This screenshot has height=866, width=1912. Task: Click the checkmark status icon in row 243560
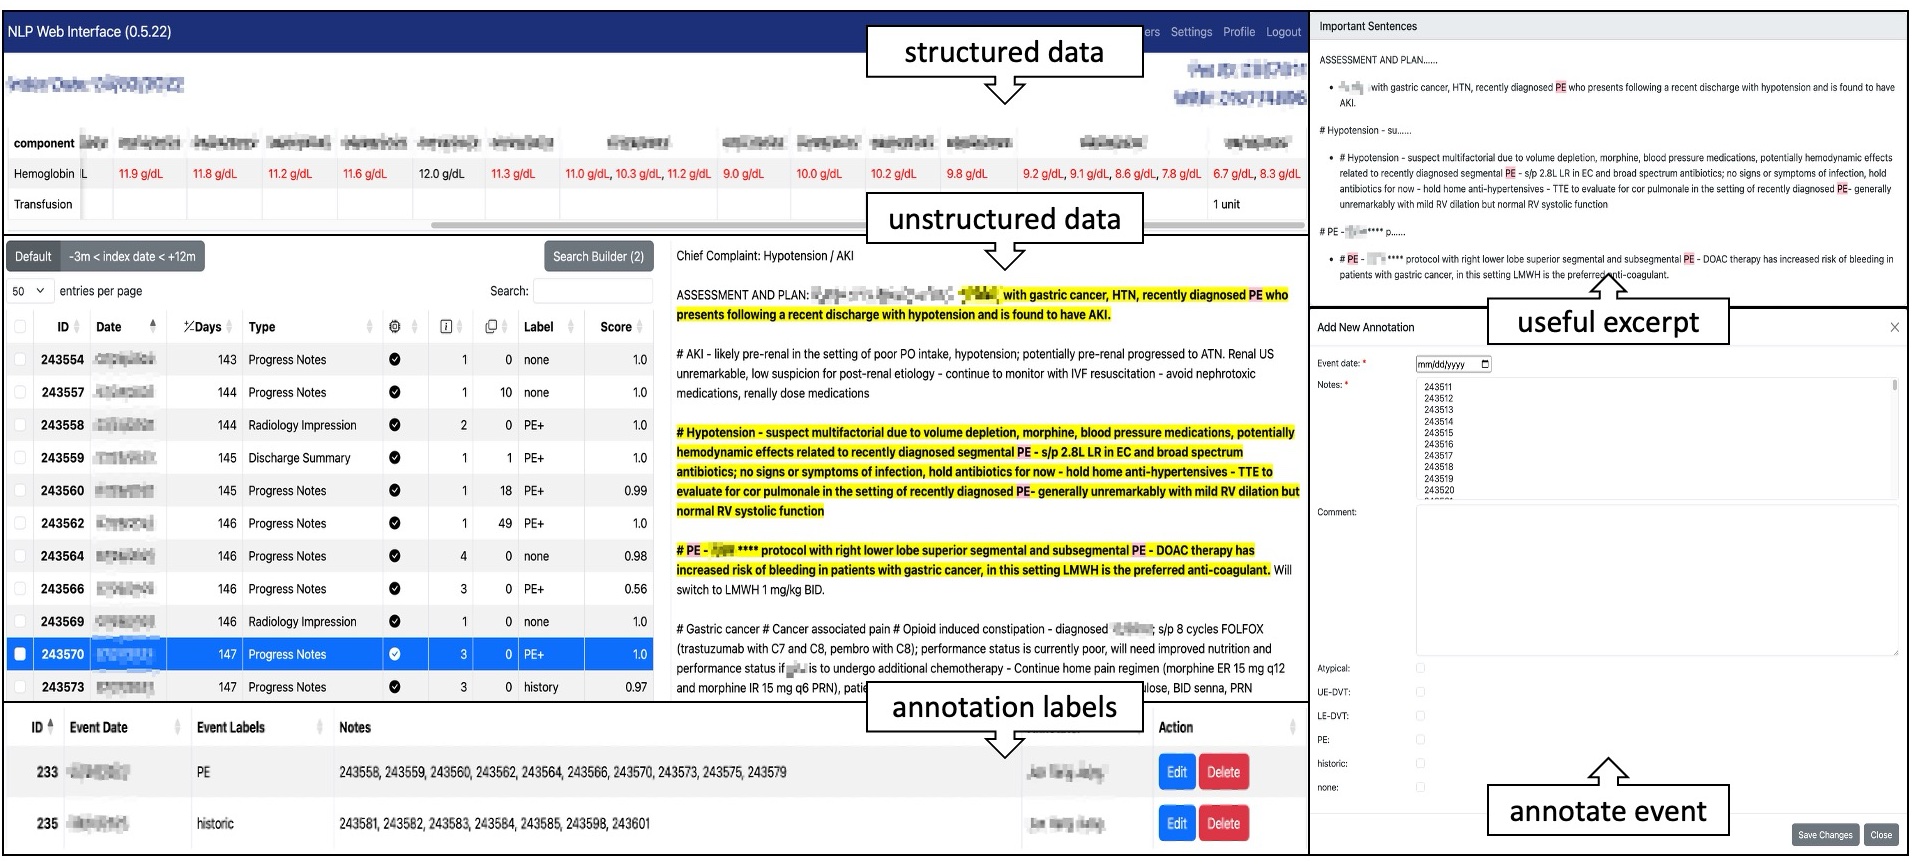395,491
